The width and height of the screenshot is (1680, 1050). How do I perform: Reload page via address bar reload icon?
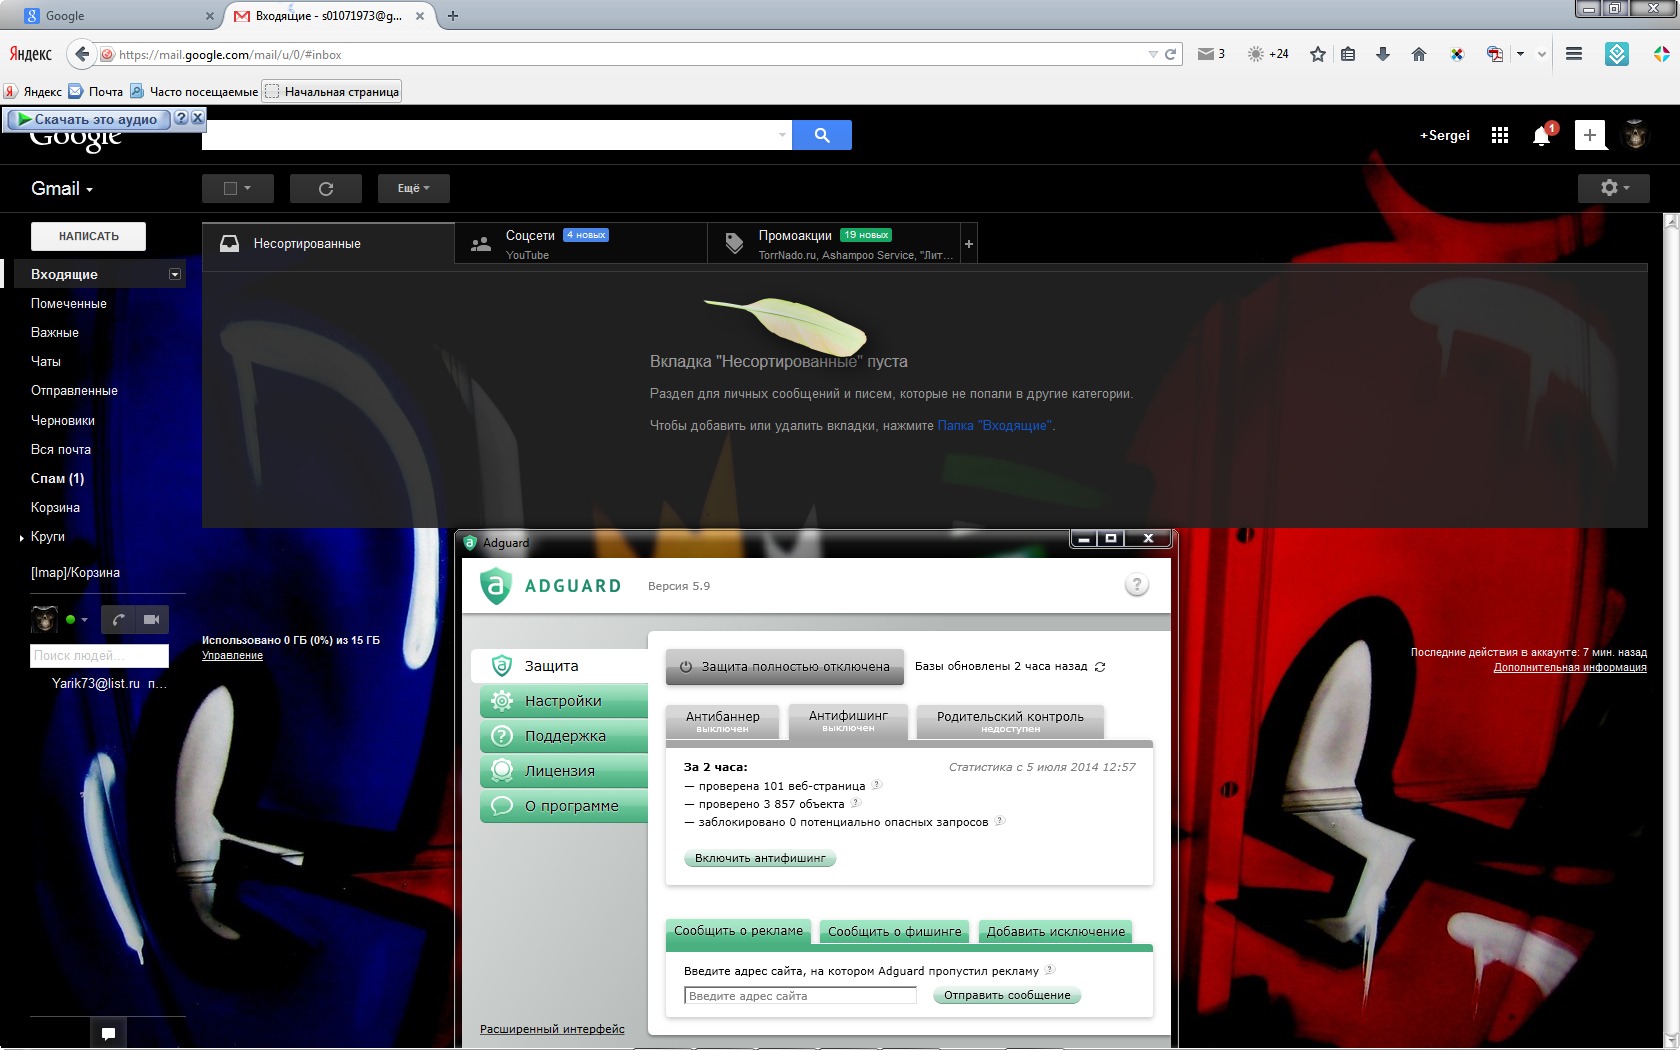tap(1170, 54)
